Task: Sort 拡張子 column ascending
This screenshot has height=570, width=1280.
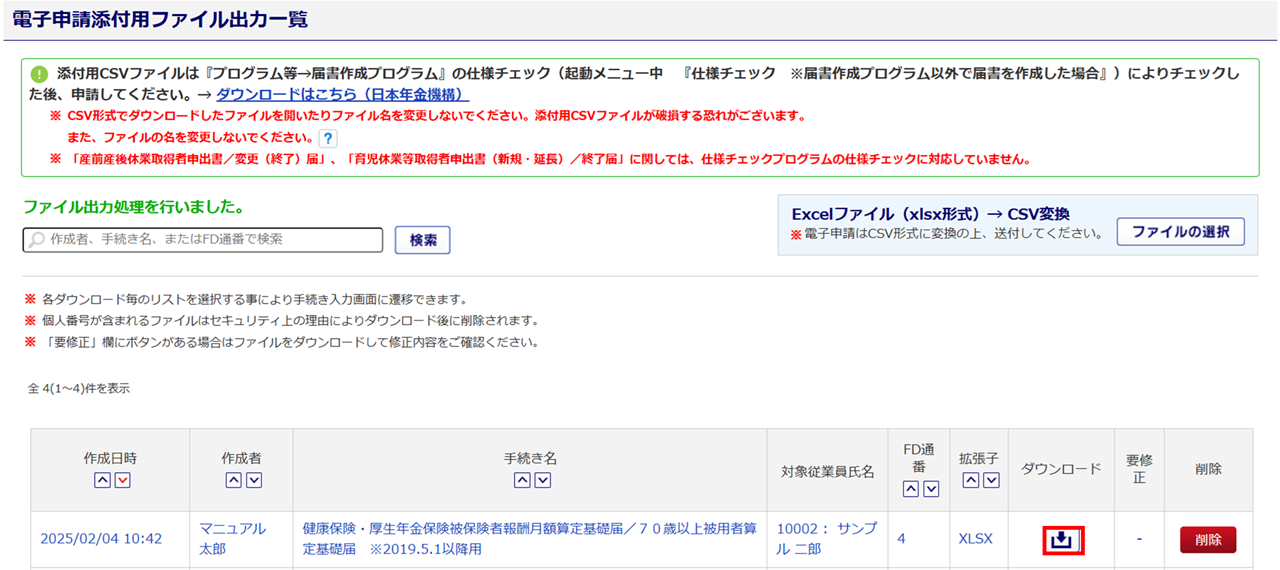Action: (x=971, y=481)
